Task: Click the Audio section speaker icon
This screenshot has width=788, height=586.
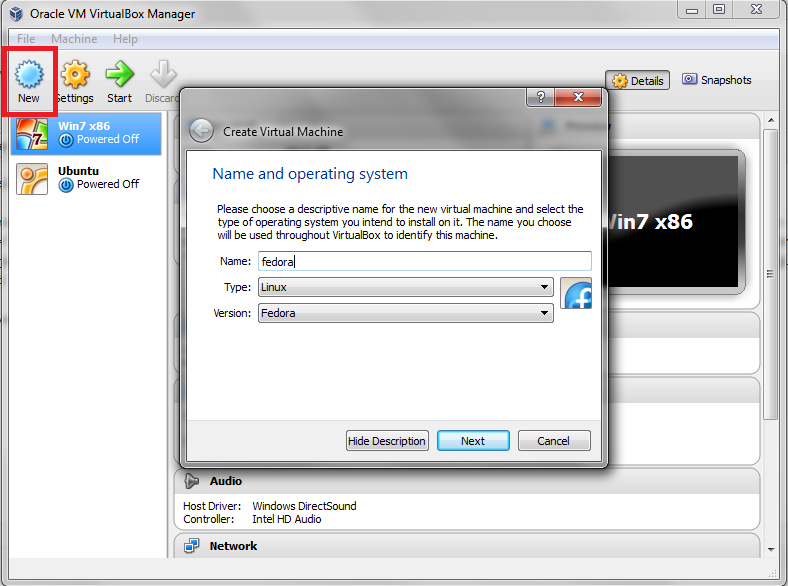Action: [191, 481]
